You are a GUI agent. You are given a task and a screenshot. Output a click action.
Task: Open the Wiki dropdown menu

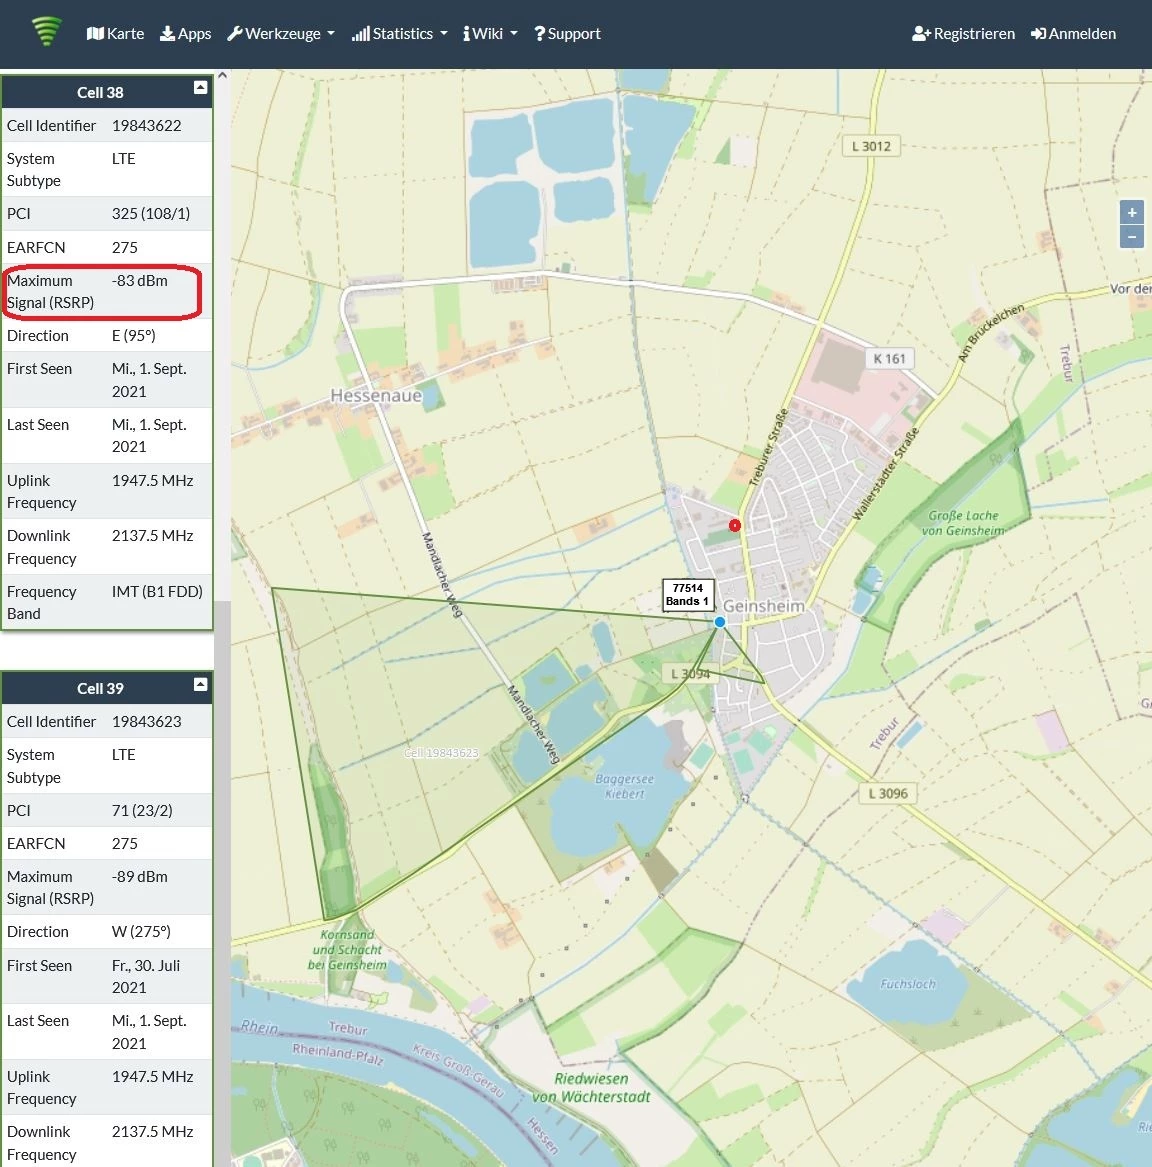pyautogui.click(x=490, y=34)
